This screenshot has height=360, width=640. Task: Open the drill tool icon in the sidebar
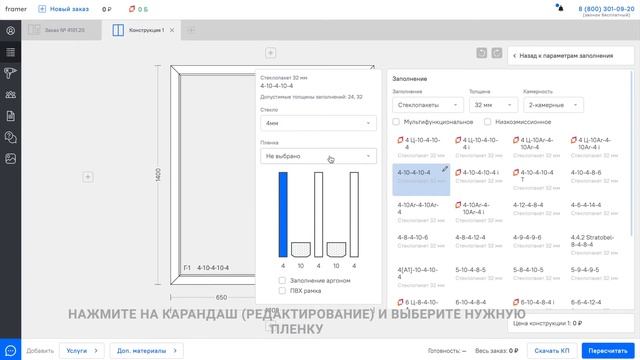tap(11, 73)
